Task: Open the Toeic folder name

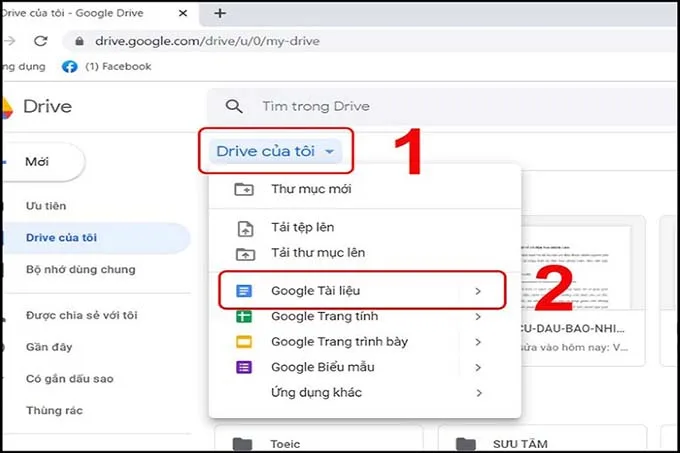Action: (285, 444)
